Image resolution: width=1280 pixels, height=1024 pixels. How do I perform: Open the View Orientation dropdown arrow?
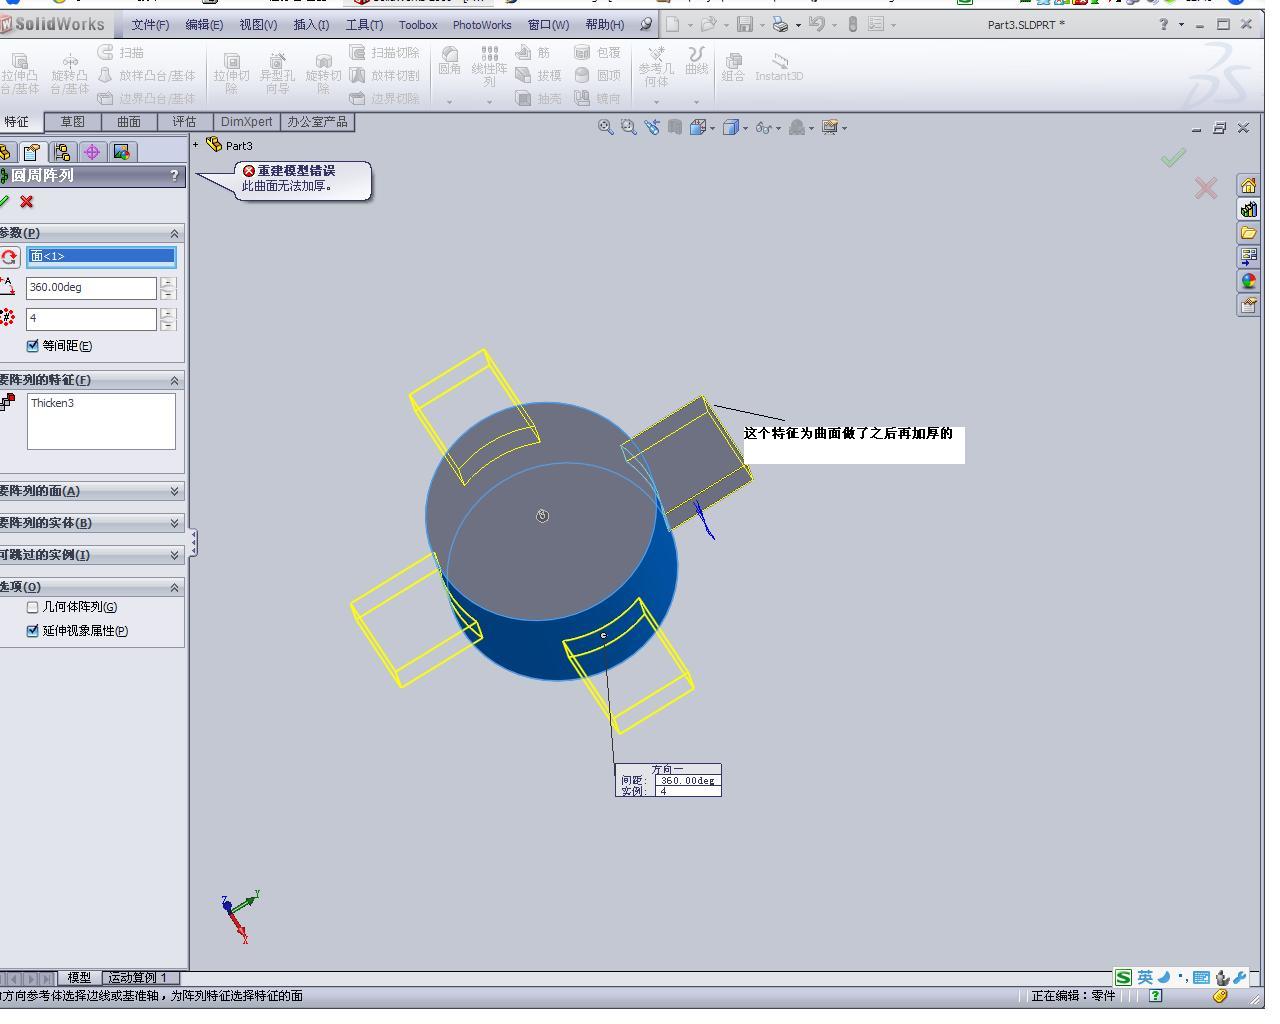pos(711,128)
